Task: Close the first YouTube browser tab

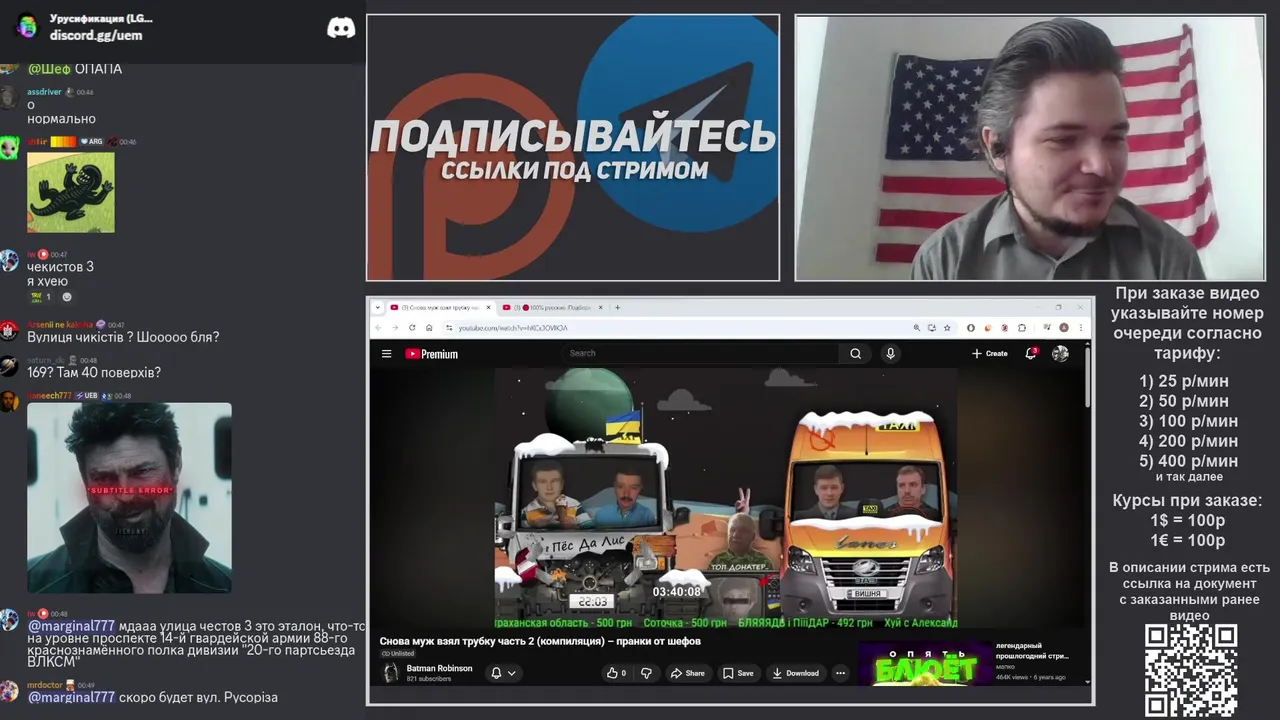Action: pyautogui.click(x=489, y=307)
